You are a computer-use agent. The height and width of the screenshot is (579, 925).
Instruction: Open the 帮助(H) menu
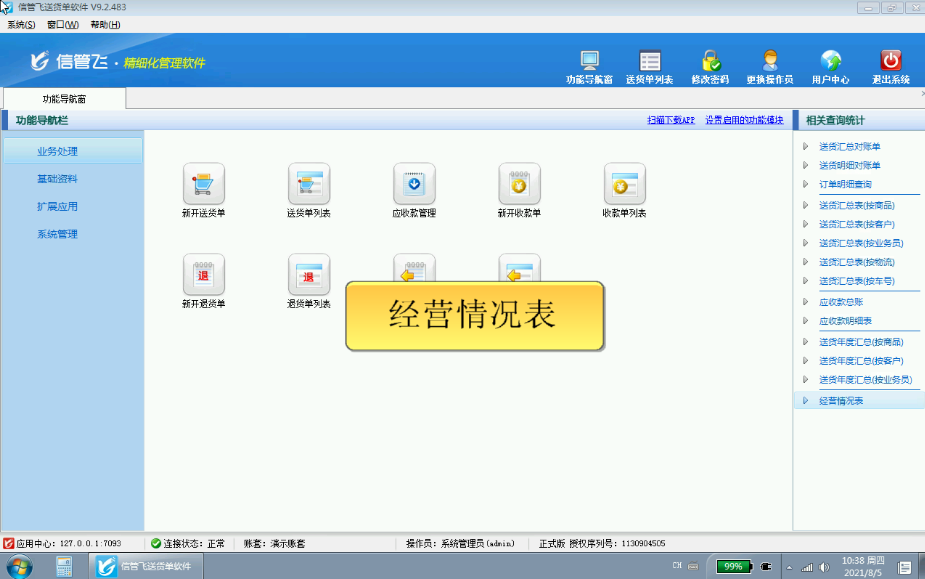point(103,24)
